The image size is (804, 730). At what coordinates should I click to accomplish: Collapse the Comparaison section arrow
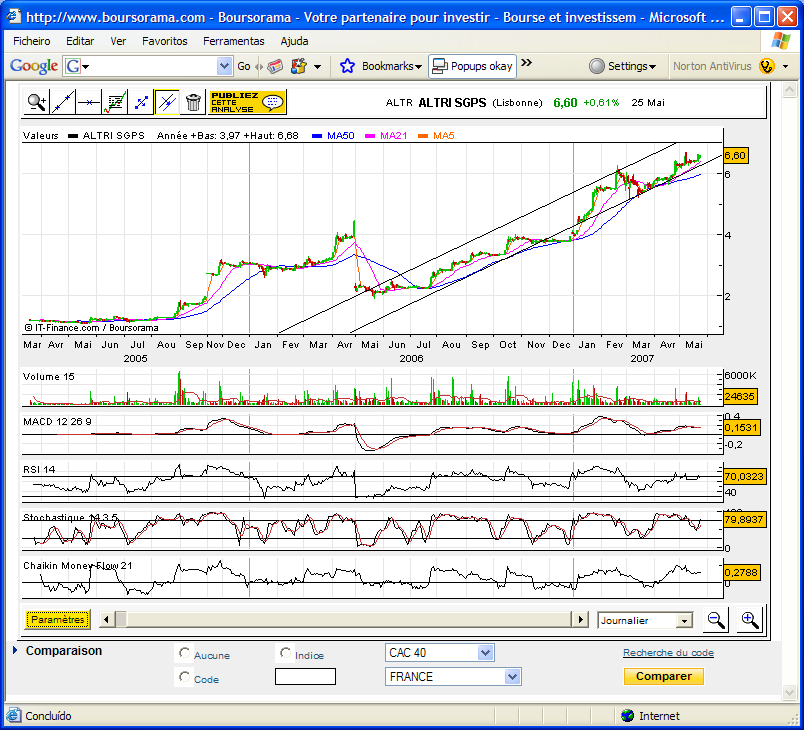click(15, 651)
